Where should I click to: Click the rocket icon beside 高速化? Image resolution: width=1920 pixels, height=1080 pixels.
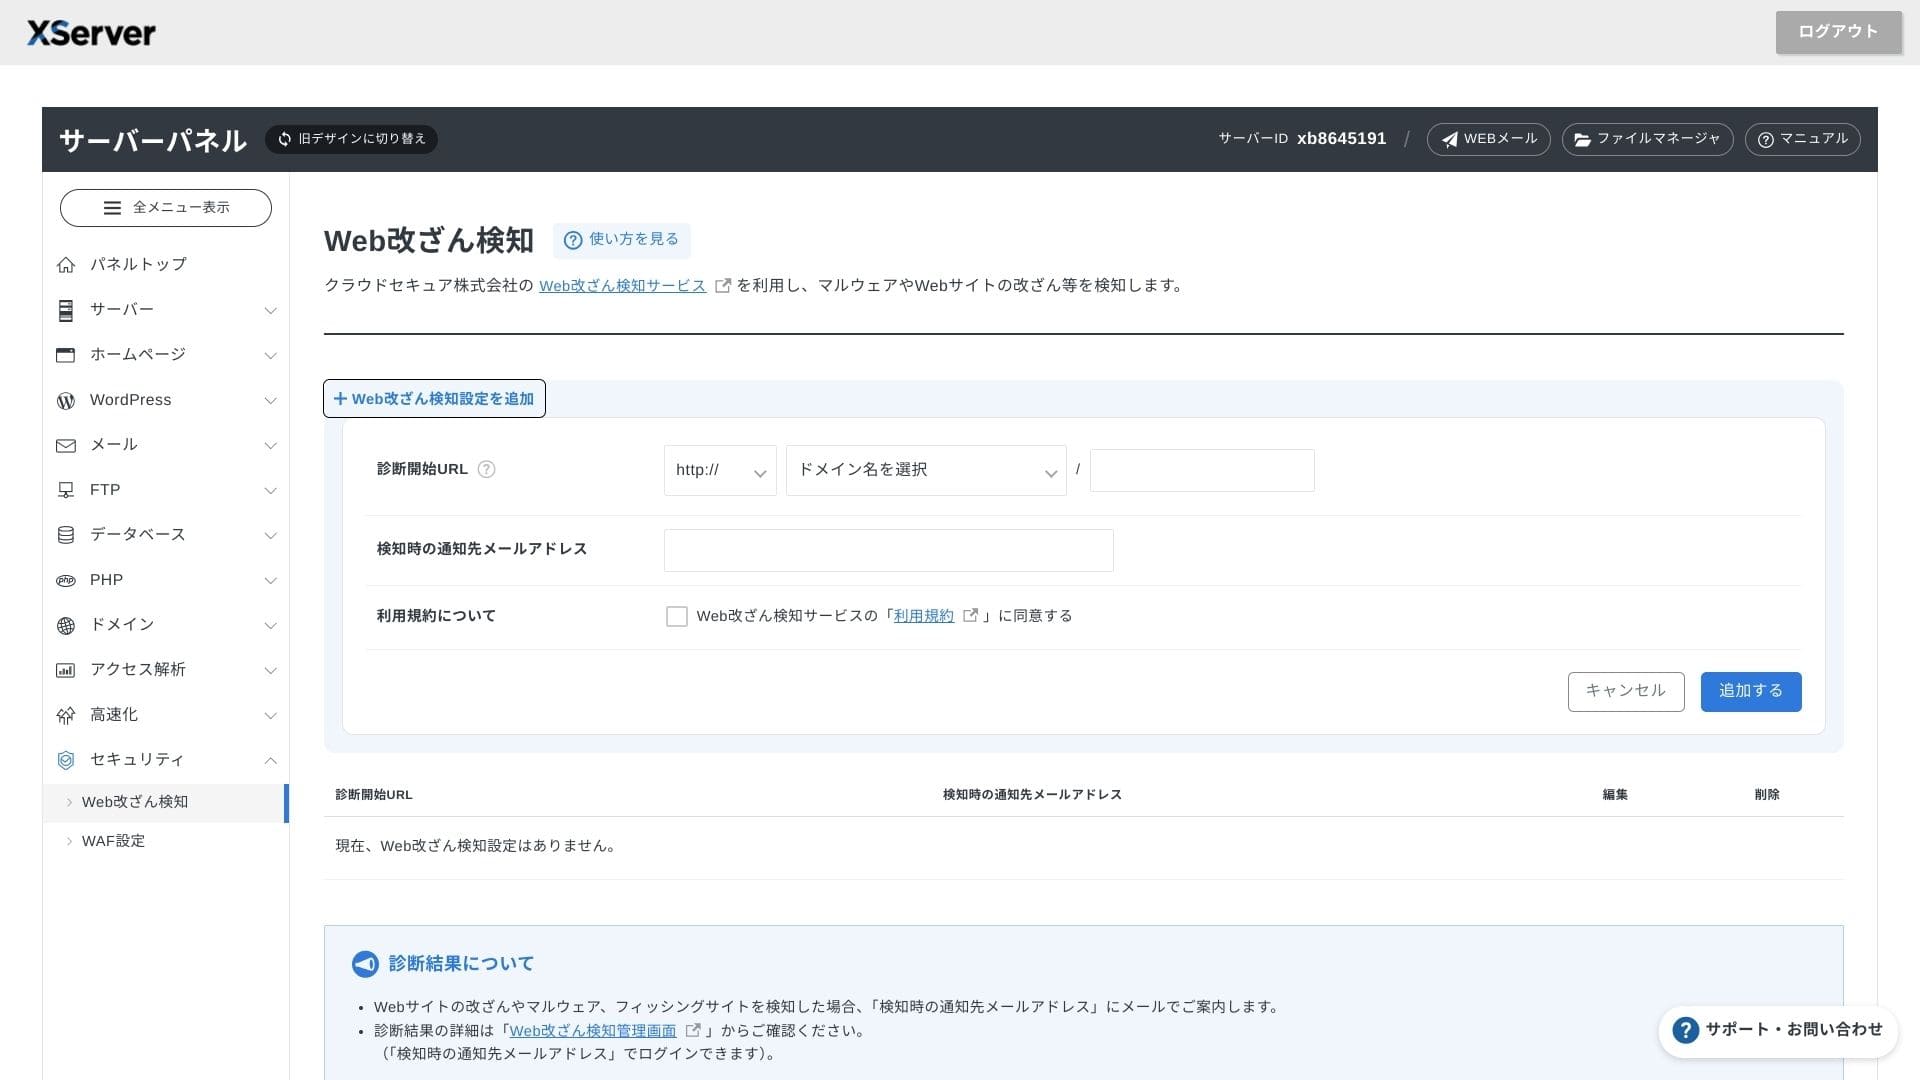pos(66,715)
